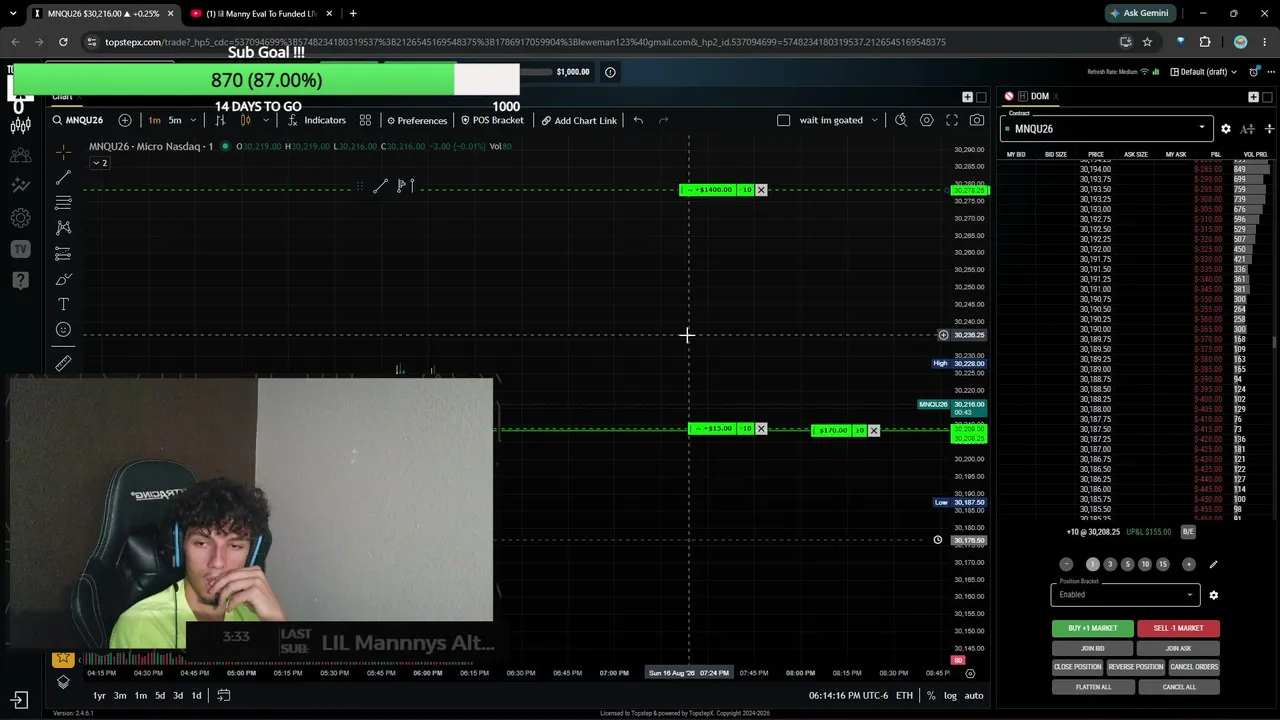The width and height of the screenshot is (1280, 720).
Task: Select the brush drawing tool
Action: click(x=63, y=279)
